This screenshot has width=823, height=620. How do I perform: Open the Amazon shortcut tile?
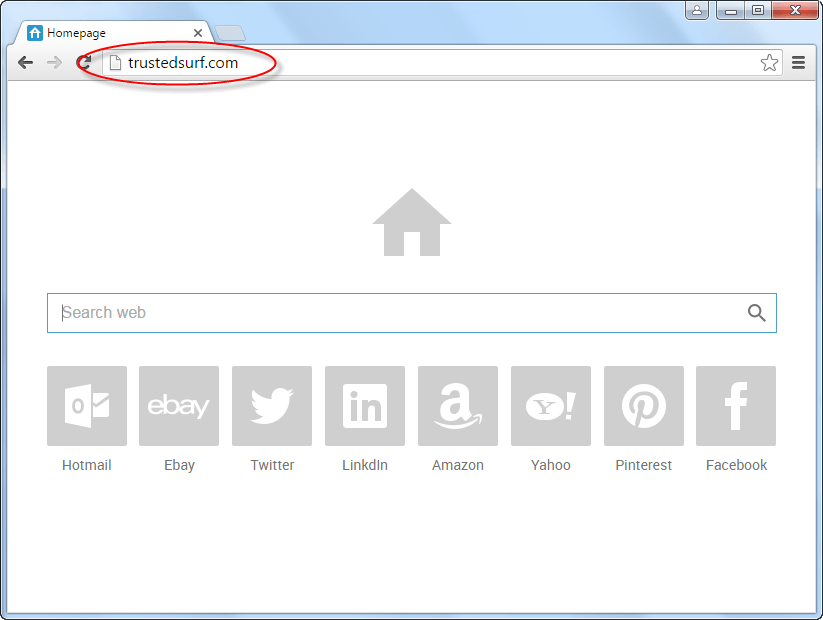pos(458,406)
